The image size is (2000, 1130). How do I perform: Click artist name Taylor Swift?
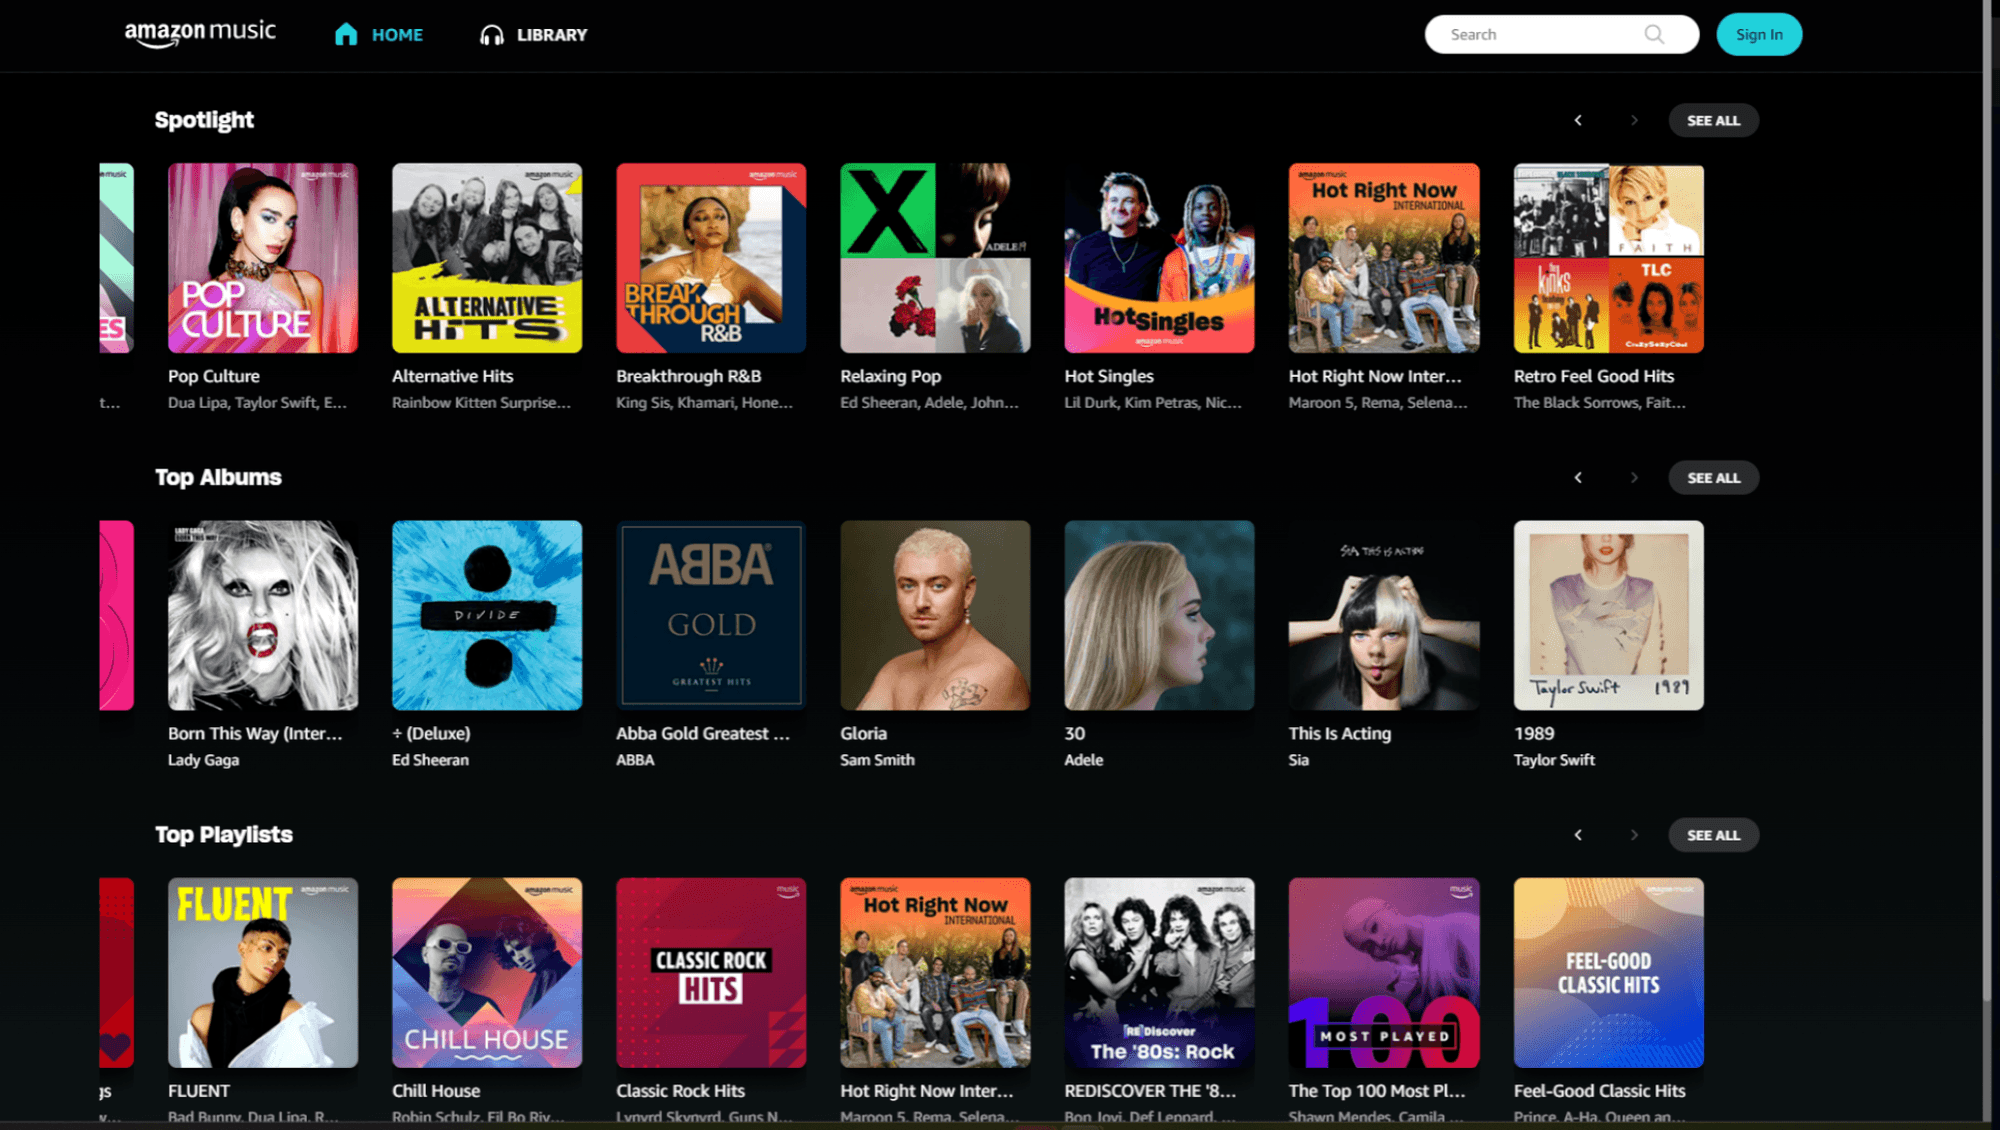coord(1554,760)
